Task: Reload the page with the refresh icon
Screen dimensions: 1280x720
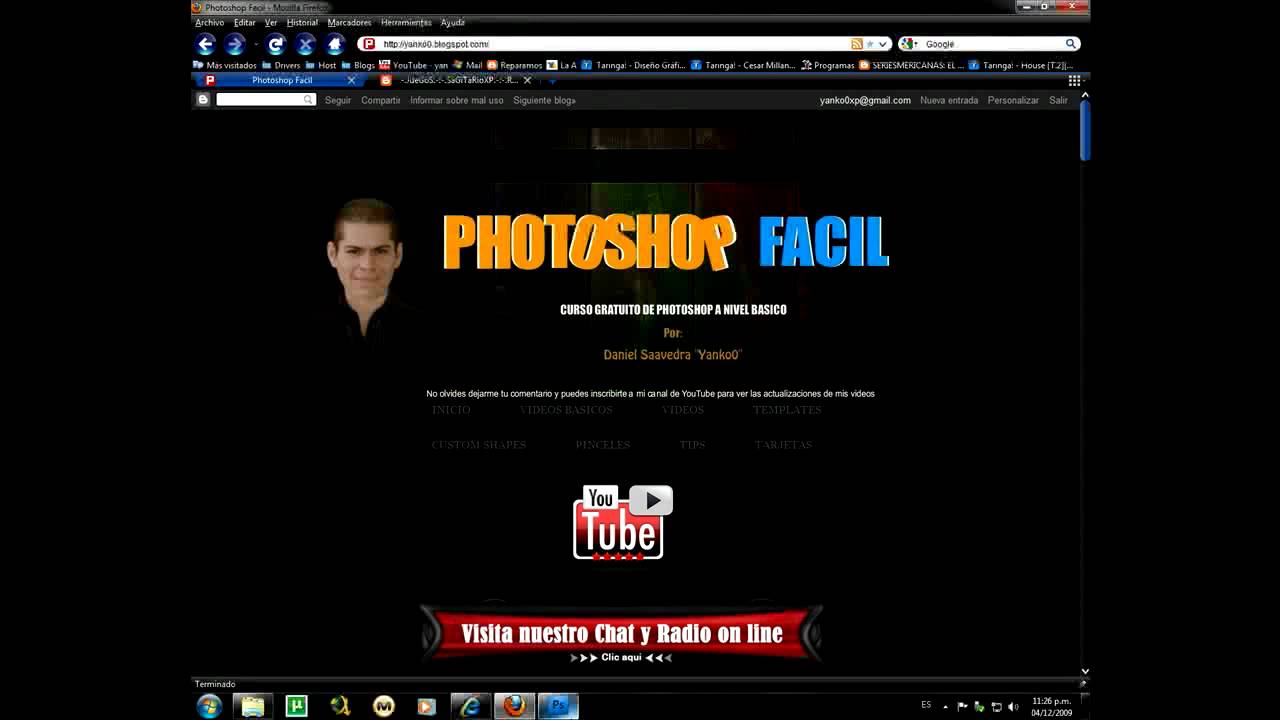Action: click(276, 44)
